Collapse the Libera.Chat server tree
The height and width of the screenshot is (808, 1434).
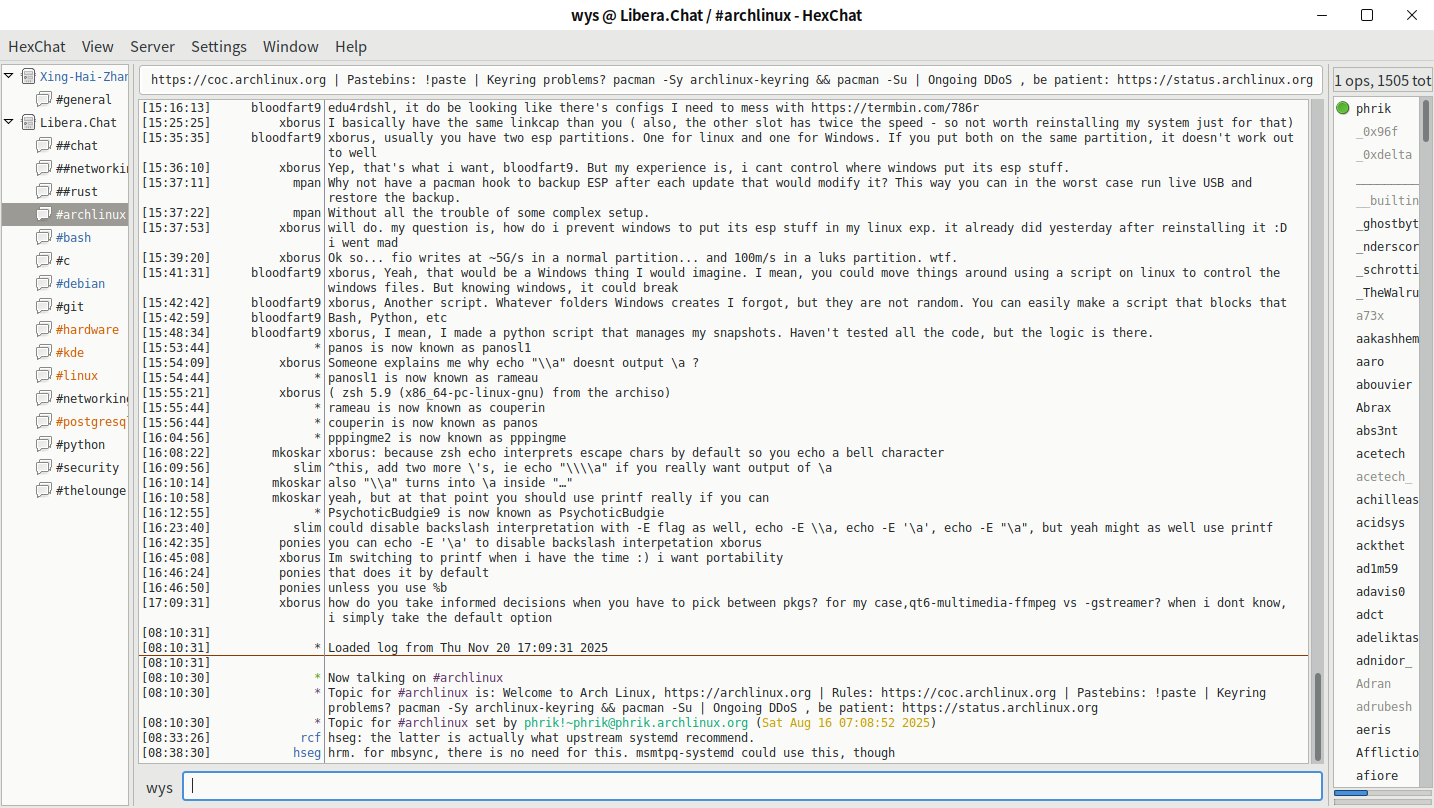[9, 122]
